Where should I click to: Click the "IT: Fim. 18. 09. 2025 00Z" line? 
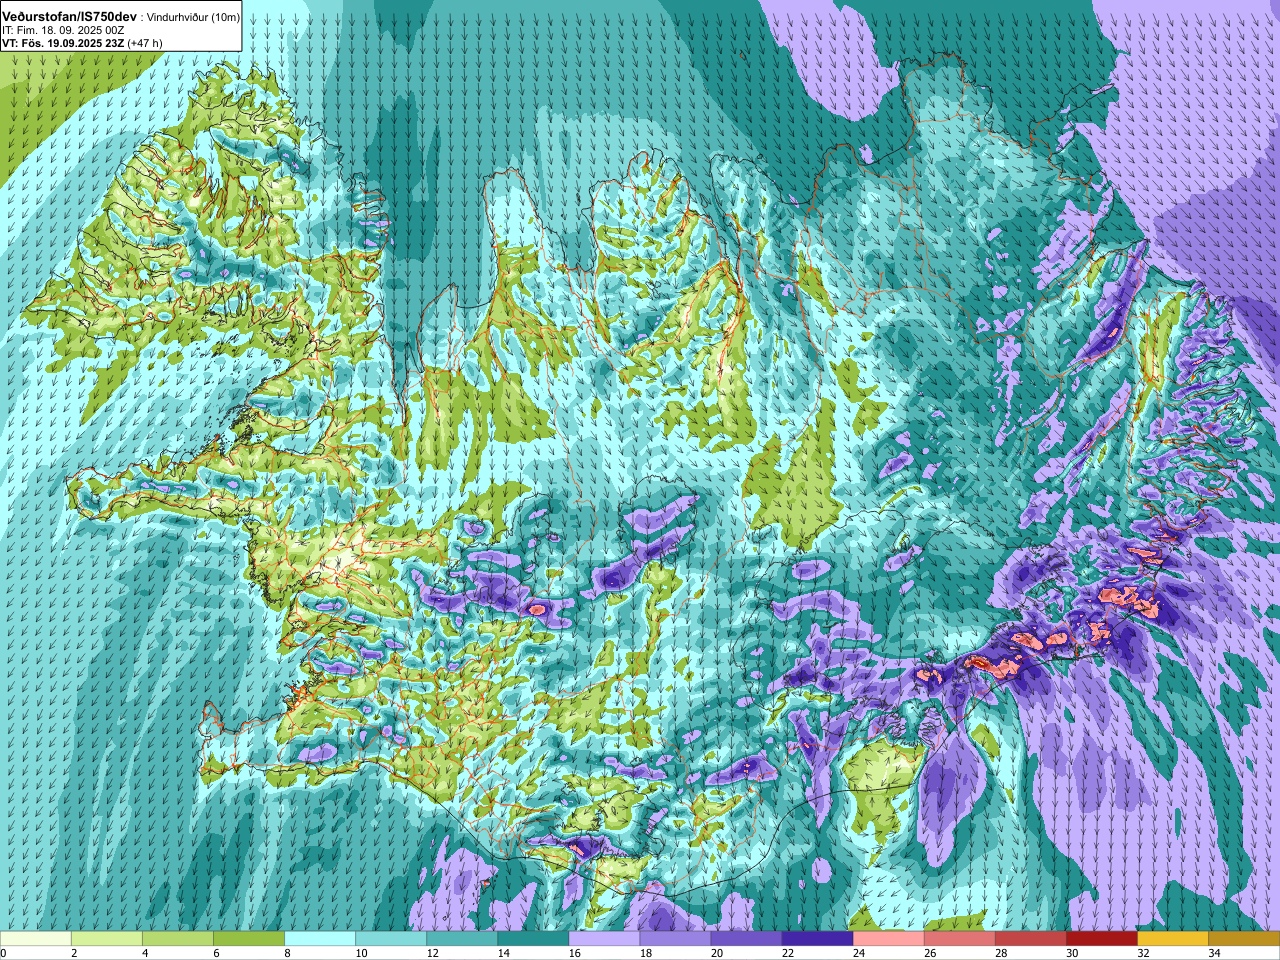[x=64, y=31]
